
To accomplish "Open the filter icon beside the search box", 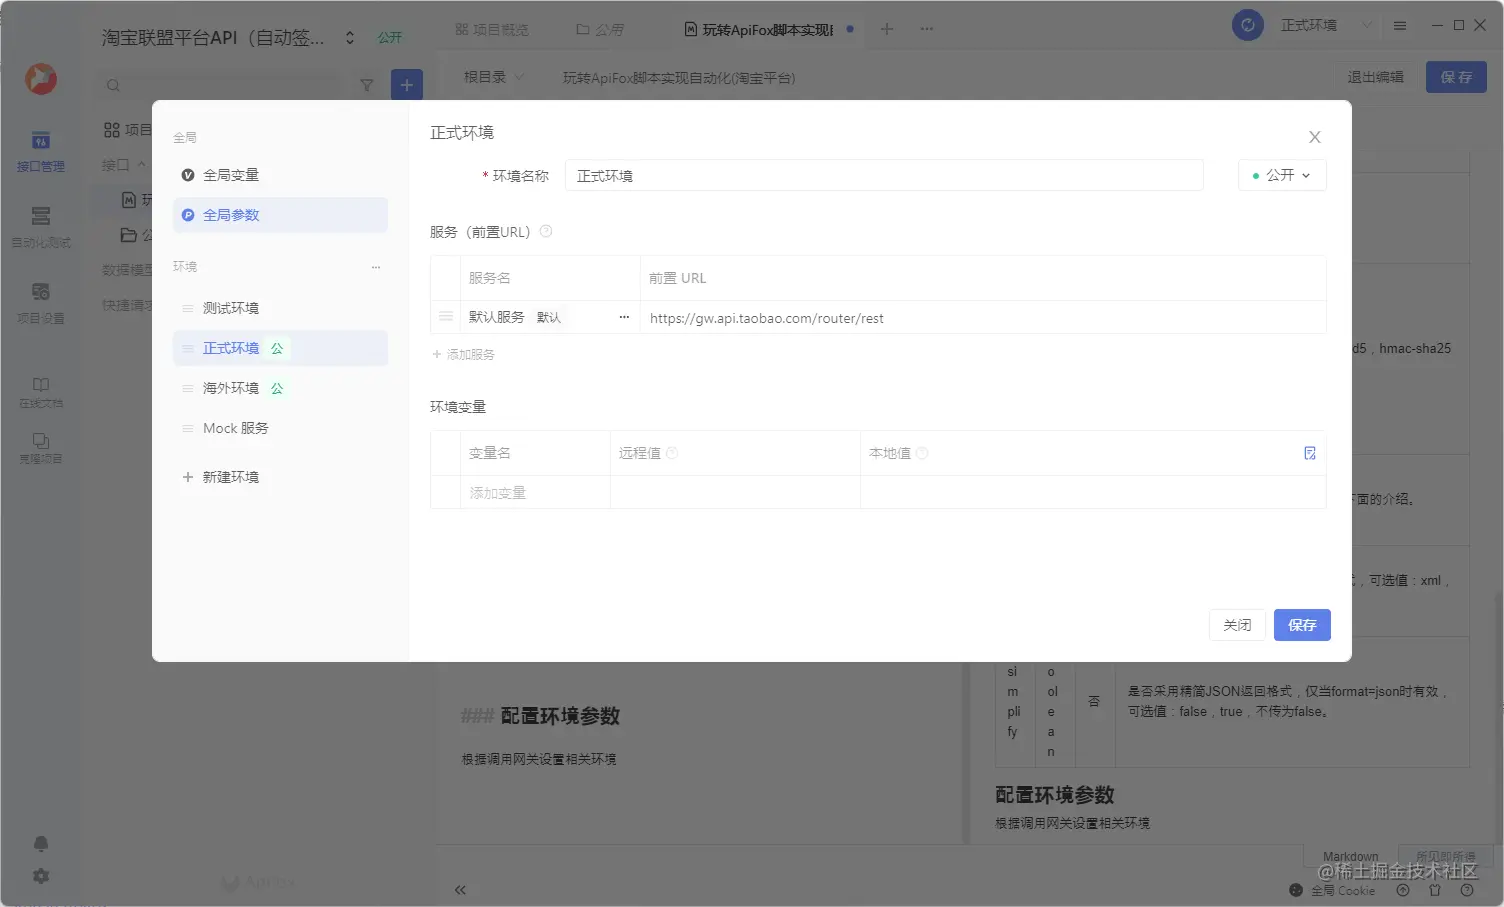I will tap(367, 84).
